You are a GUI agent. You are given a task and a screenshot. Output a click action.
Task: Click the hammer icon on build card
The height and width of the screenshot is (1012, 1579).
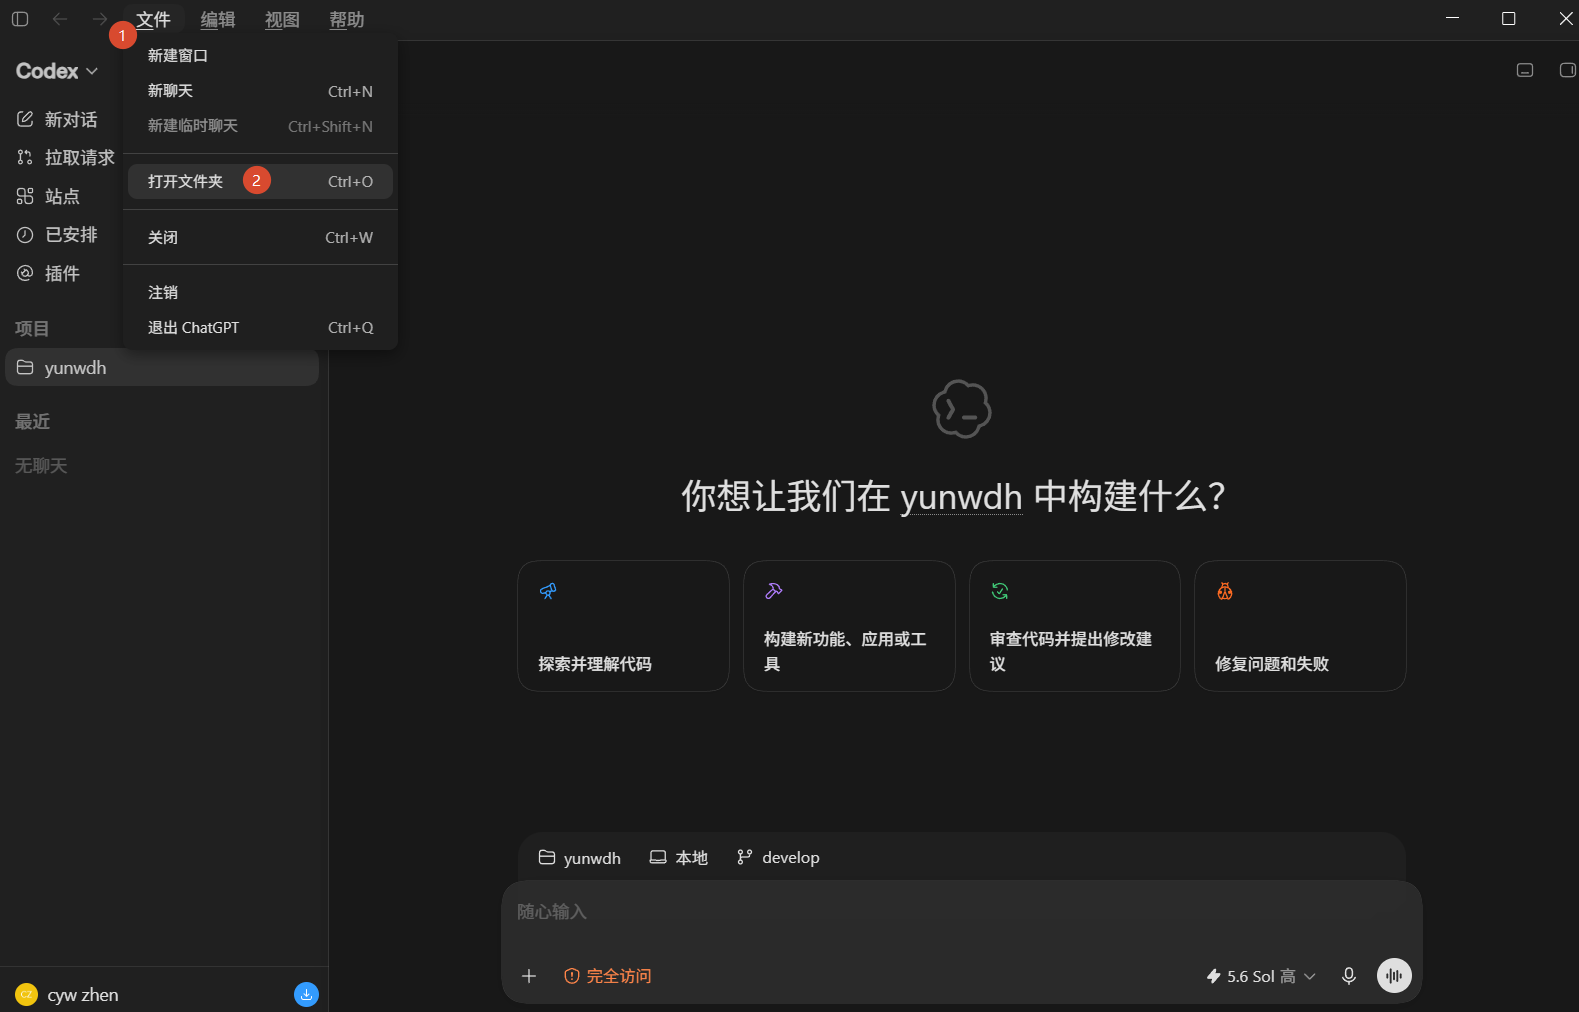tap(774, 591)
